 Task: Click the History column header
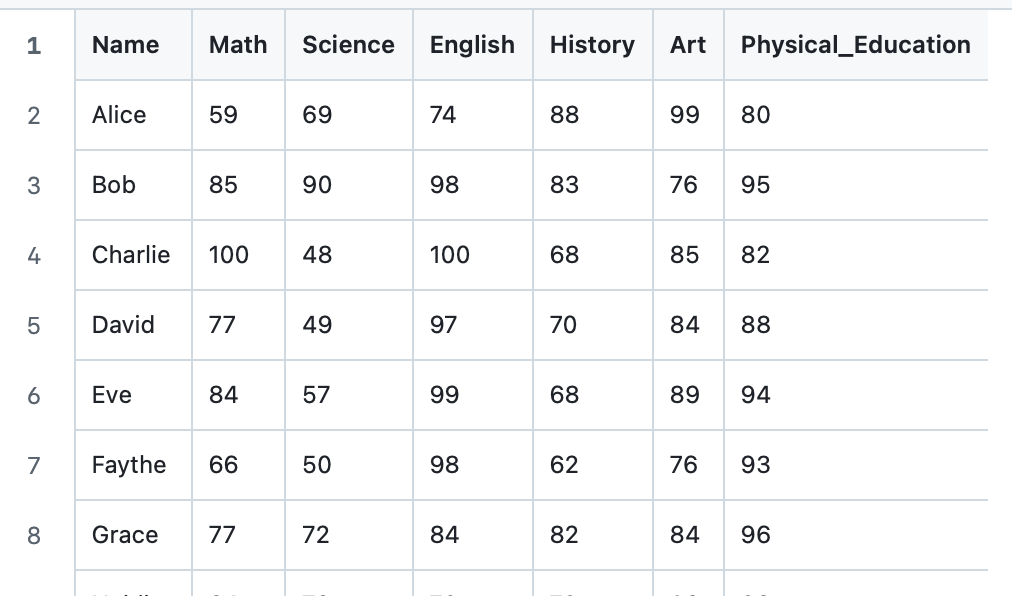click(592, 45)
